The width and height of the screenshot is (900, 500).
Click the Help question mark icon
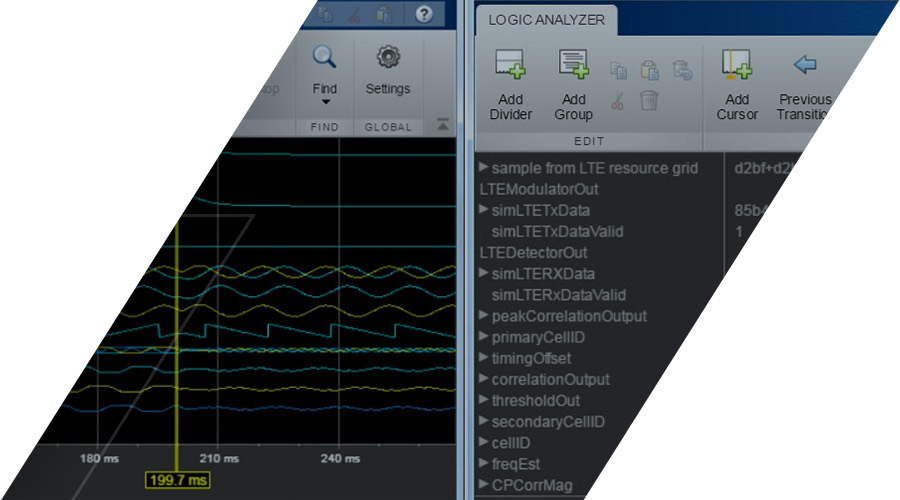click(424, 14)
